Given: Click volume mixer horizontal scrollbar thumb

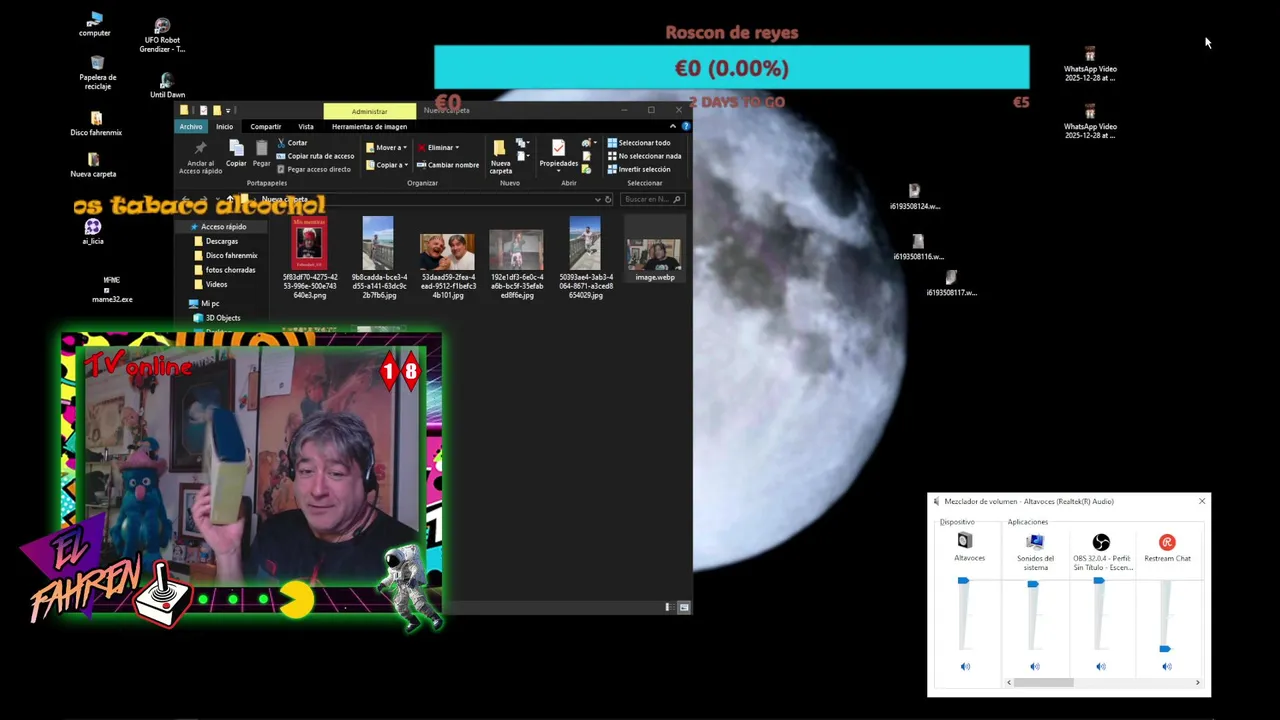Looking at the screenshot, I should click(x=1044, y=682).
